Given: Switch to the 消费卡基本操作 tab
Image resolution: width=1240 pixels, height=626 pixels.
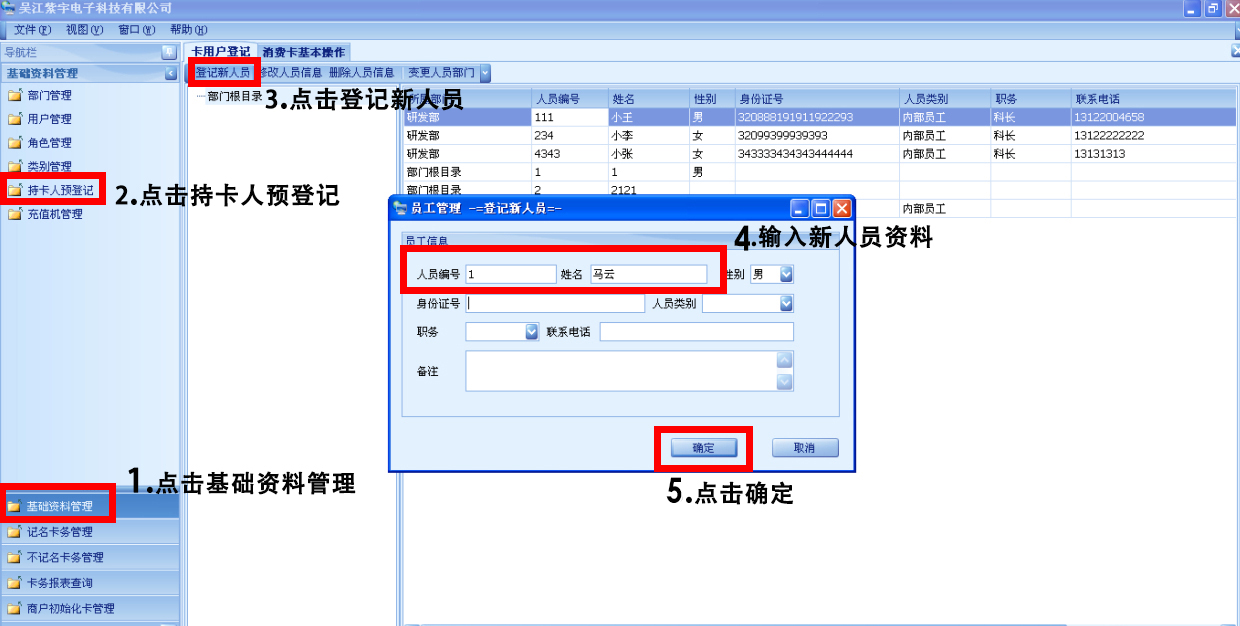Looking at the screenshot, I should tap(303, 52).
